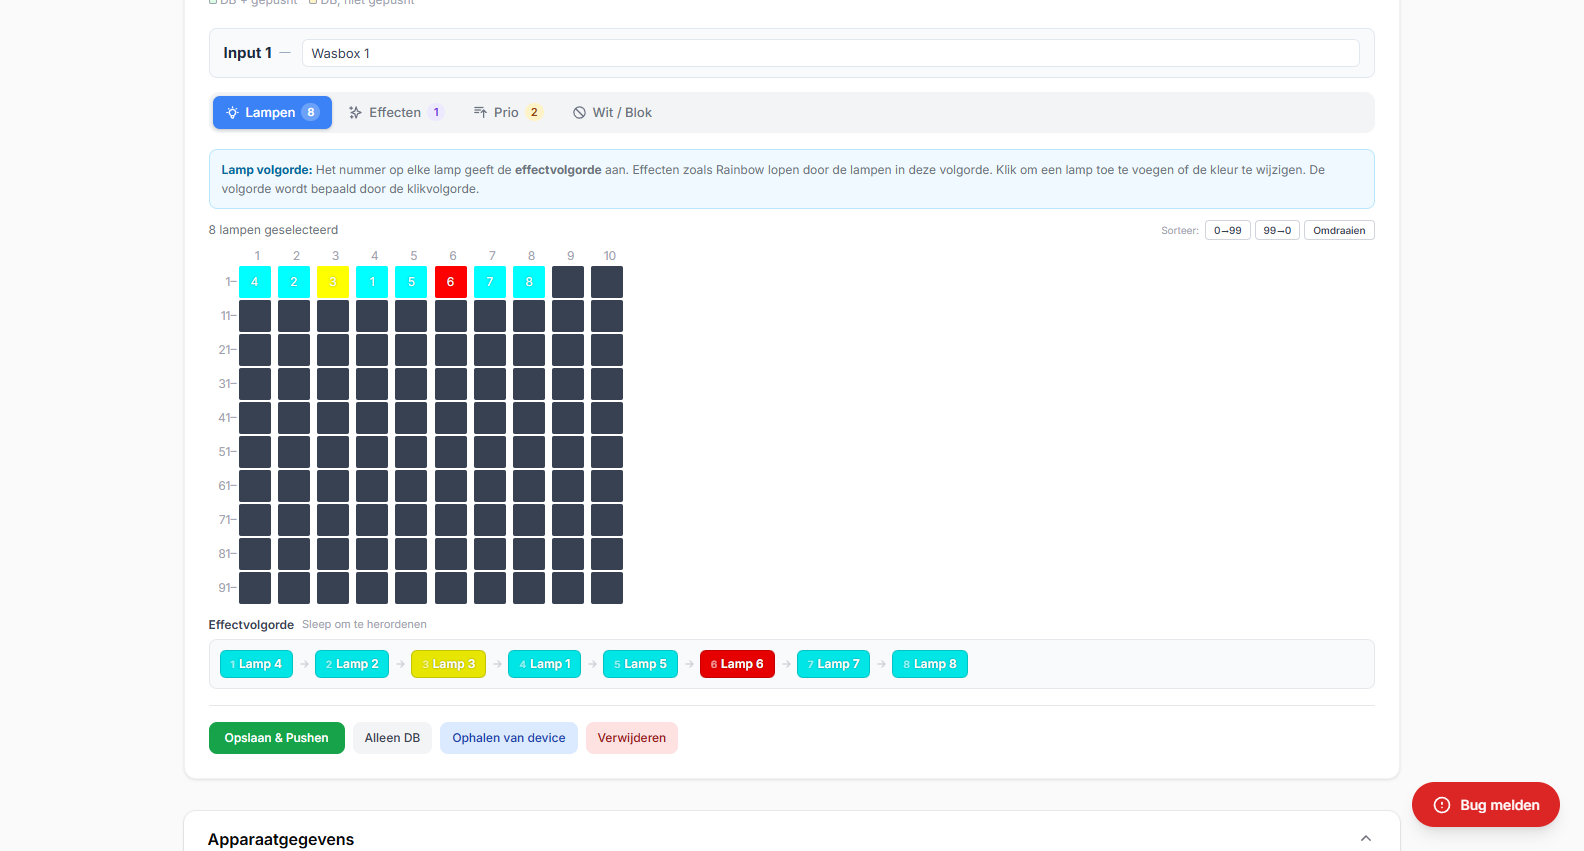
Task: Sort lamps descending with 99–0
Action: pyautogui.click(x=1277, y=230)
